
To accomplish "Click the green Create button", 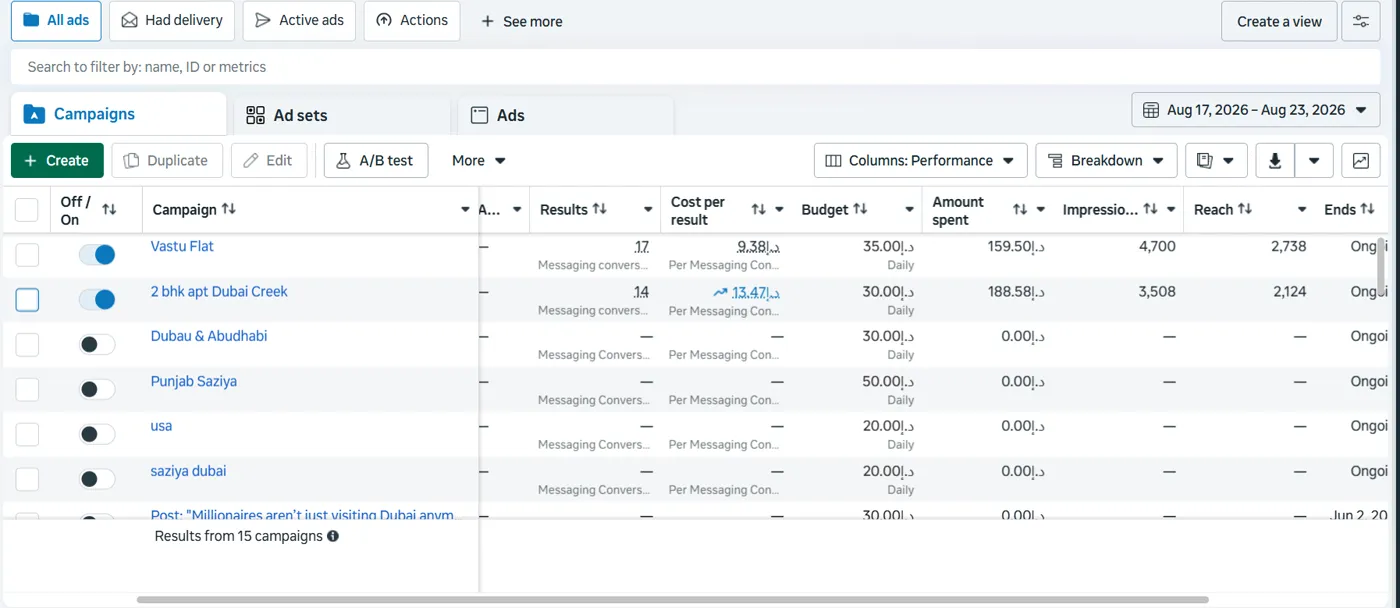I will click(x=57, y=160).
